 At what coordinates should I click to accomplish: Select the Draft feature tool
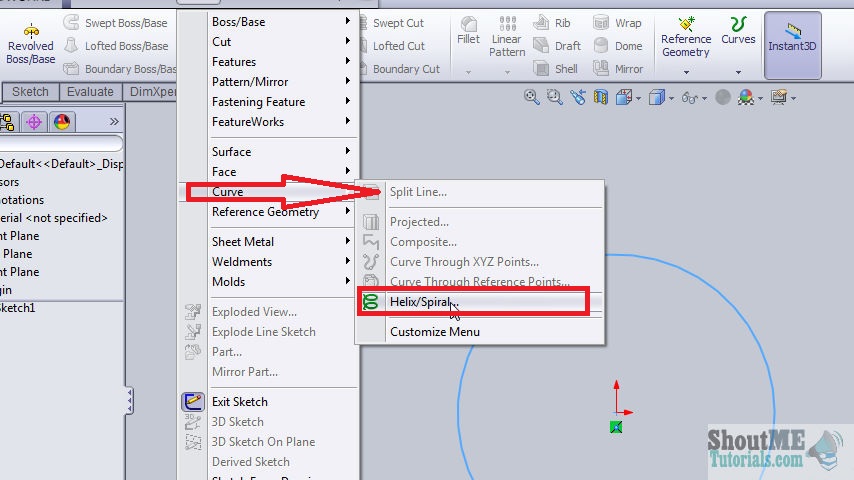point(557,46)
